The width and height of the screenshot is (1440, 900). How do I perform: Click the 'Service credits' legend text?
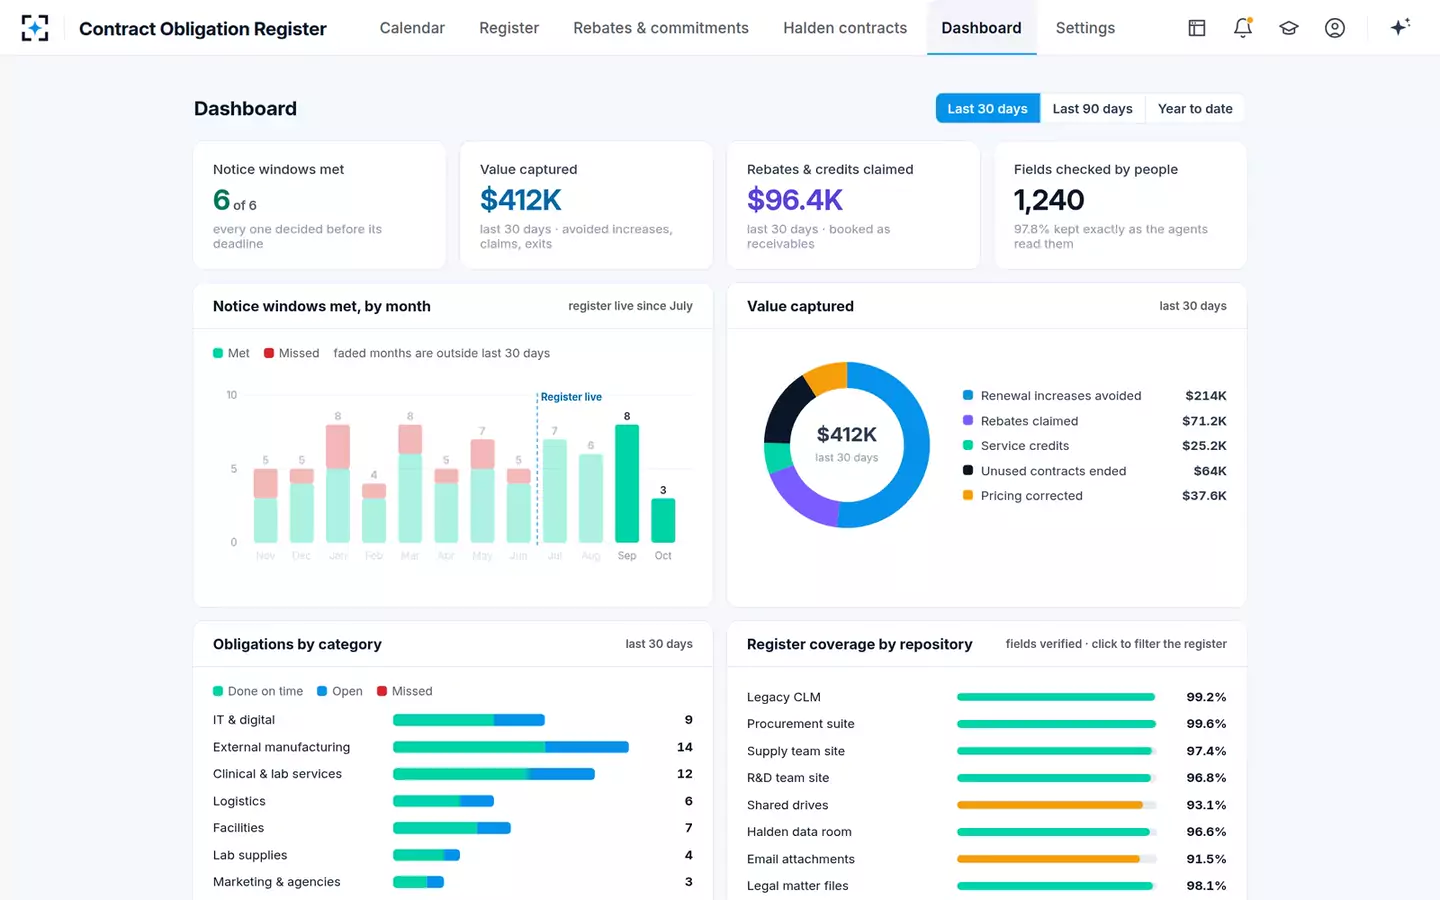click(x=1025, y=446)
